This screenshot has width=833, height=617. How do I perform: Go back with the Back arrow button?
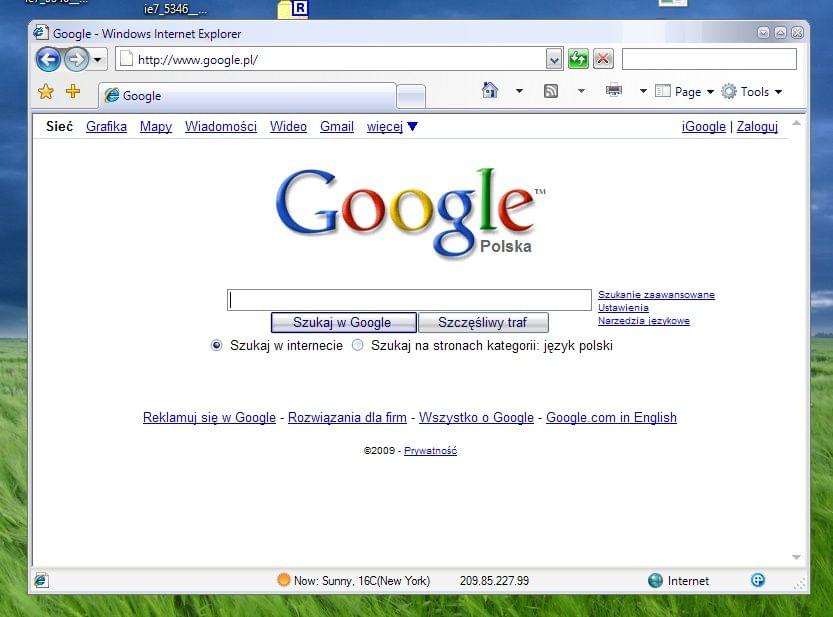48,59
